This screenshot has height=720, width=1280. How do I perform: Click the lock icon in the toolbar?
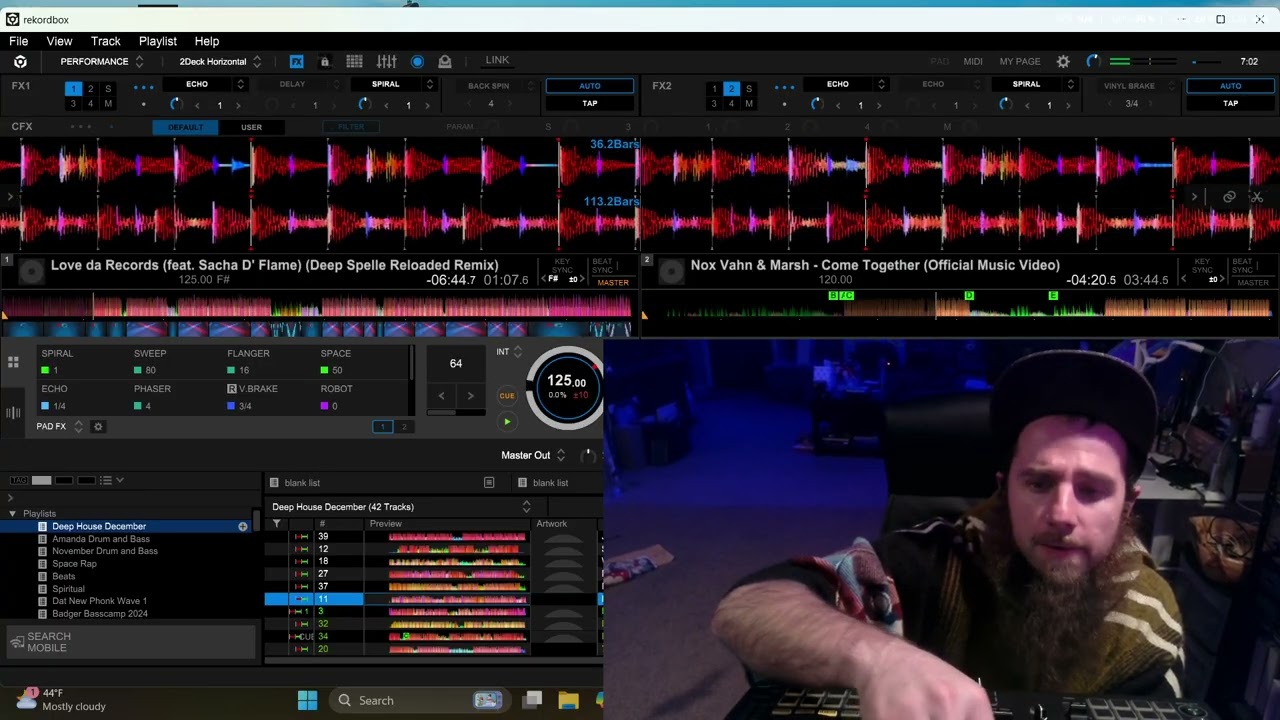324,62
